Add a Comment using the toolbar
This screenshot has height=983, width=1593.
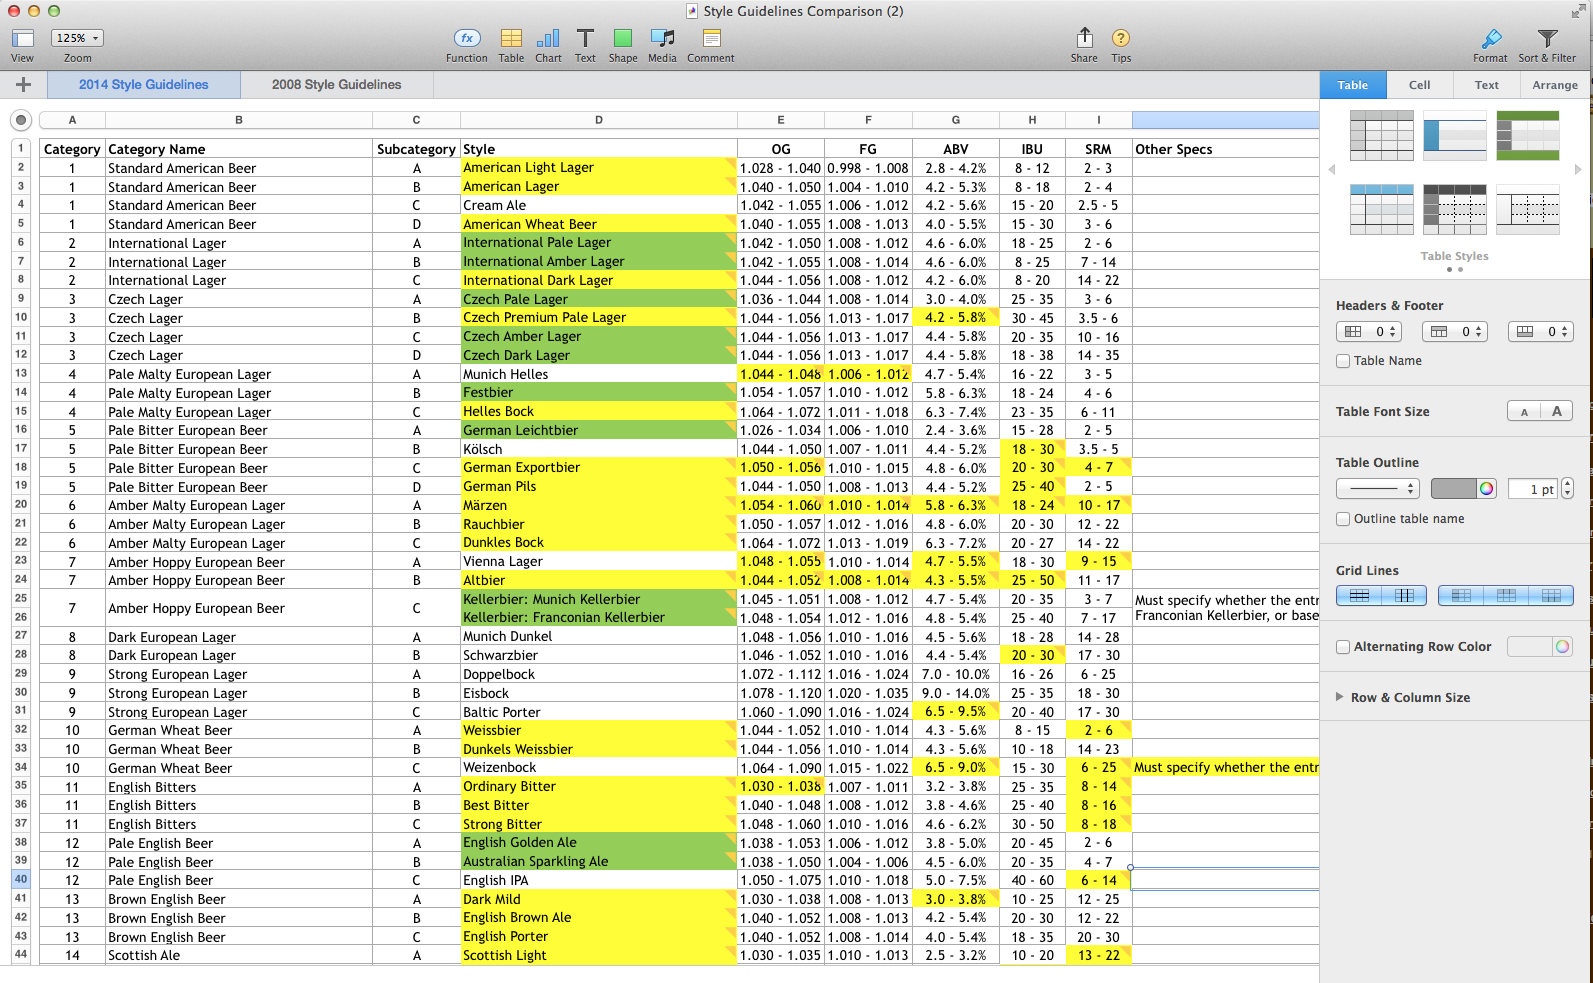click(x=711, y=39)
